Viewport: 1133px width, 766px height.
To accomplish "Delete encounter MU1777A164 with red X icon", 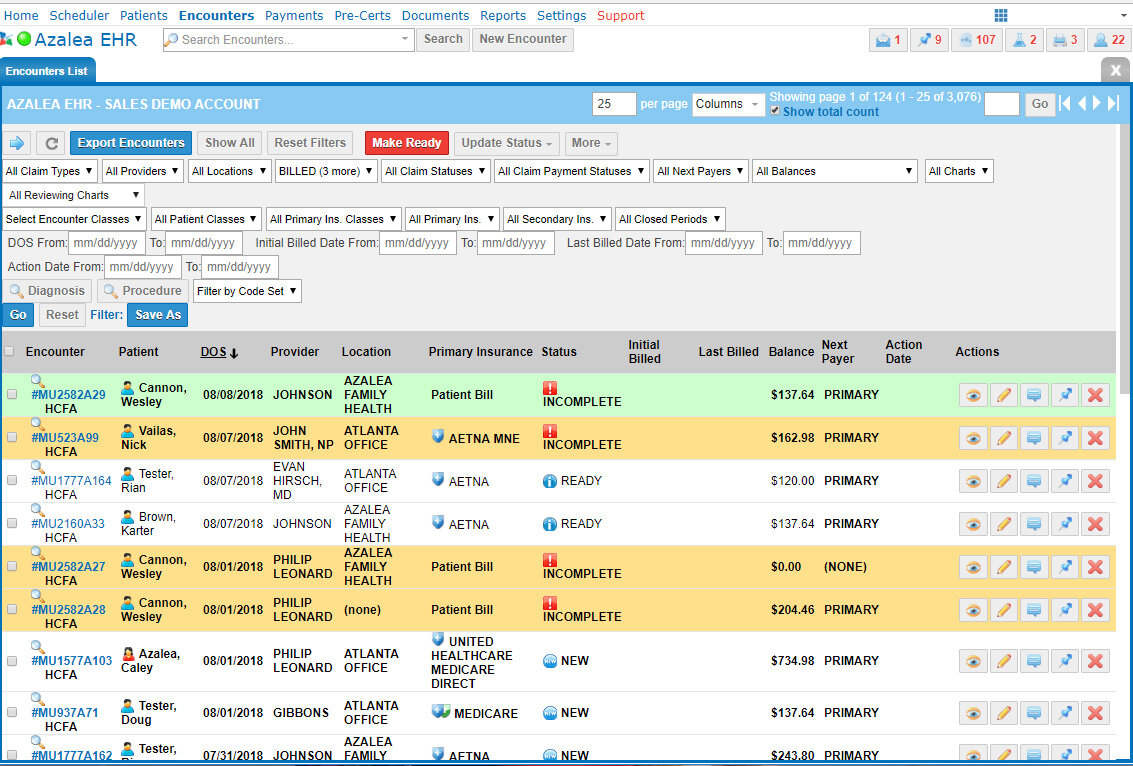I will [x=1095, y=481].
